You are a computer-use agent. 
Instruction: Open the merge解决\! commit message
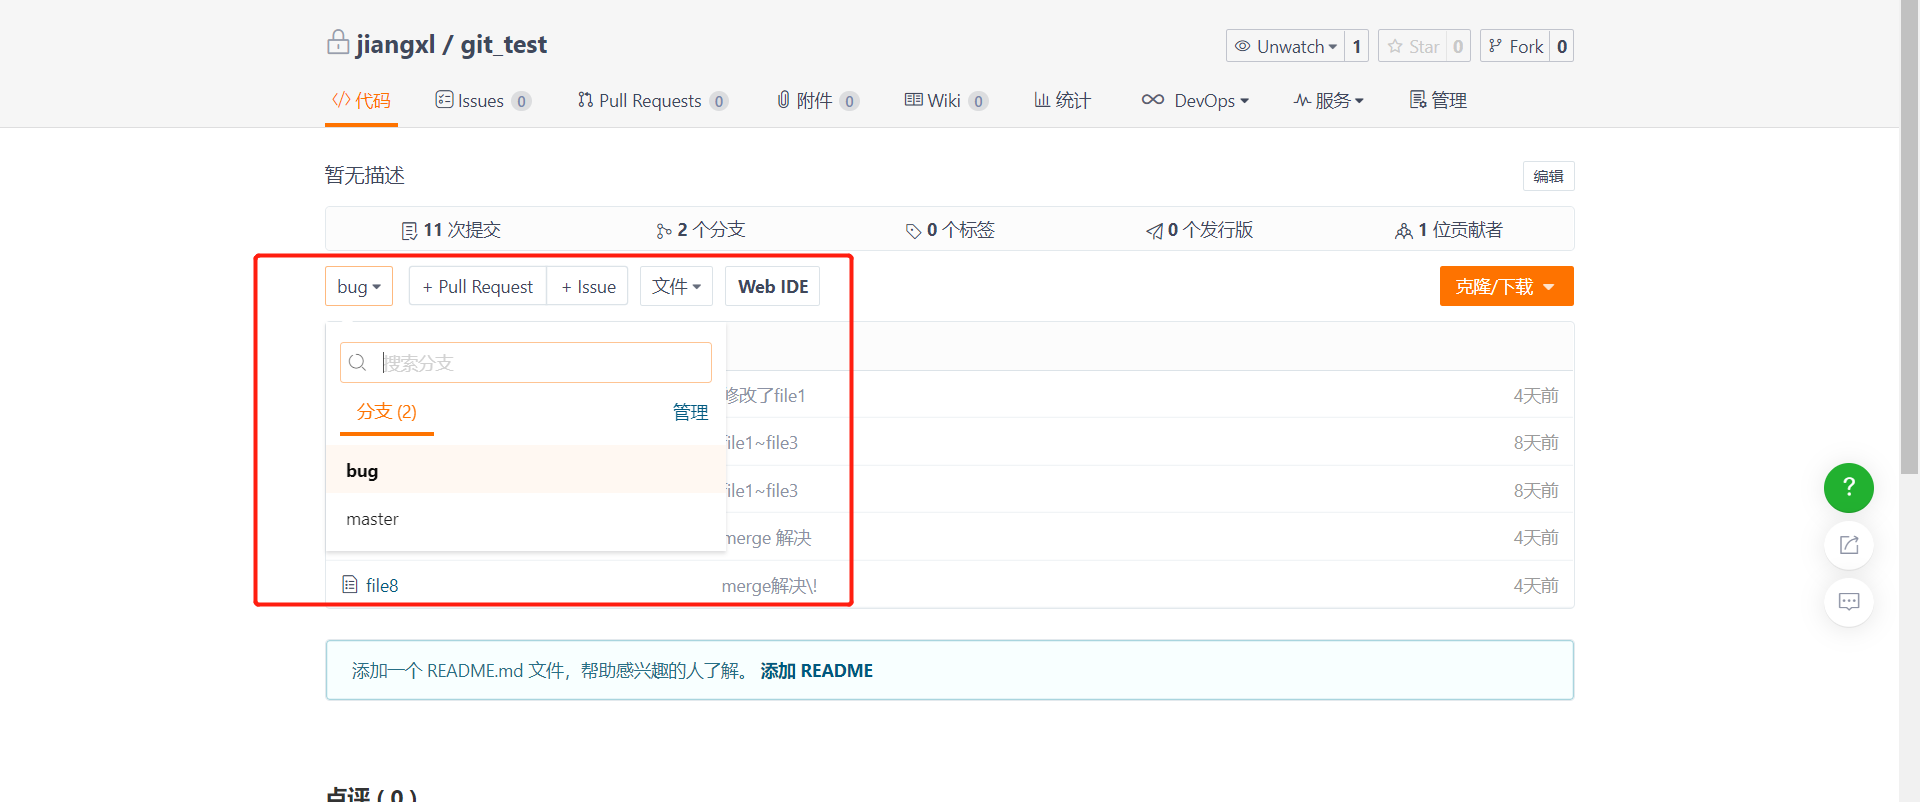click(769, 586)
